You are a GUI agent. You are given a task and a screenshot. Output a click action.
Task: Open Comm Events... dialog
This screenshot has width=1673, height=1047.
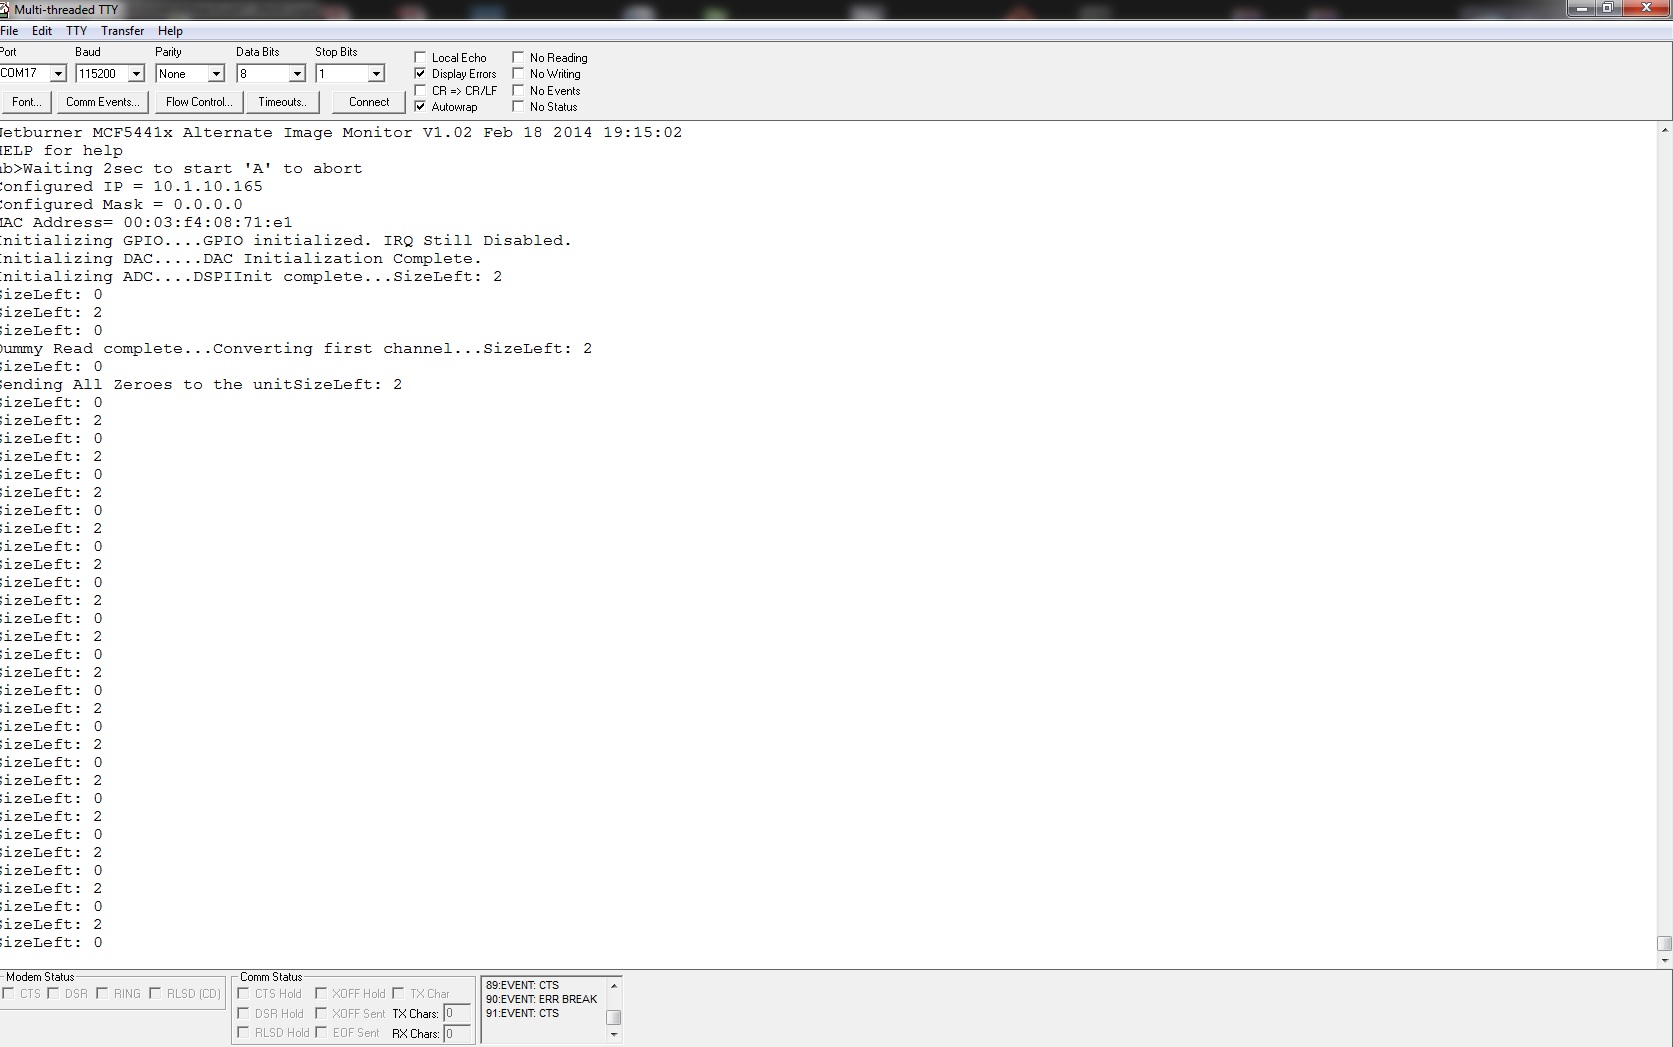click(102, 102)
